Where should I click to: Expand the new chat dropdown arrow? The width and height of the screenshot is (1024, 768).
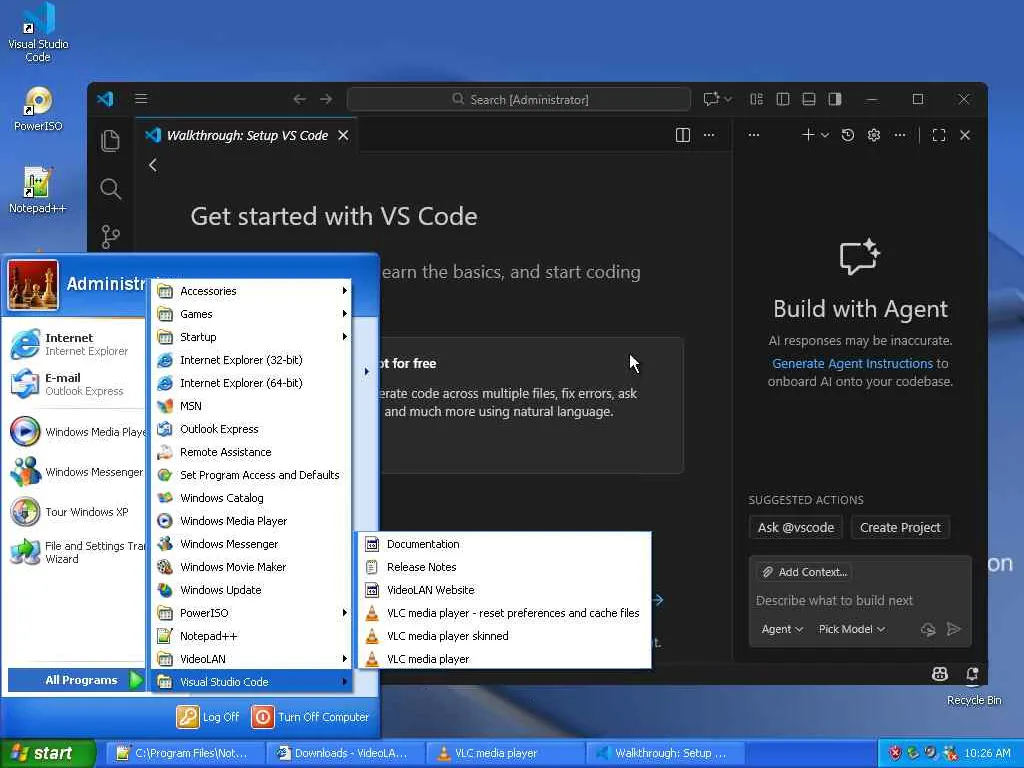824,135
